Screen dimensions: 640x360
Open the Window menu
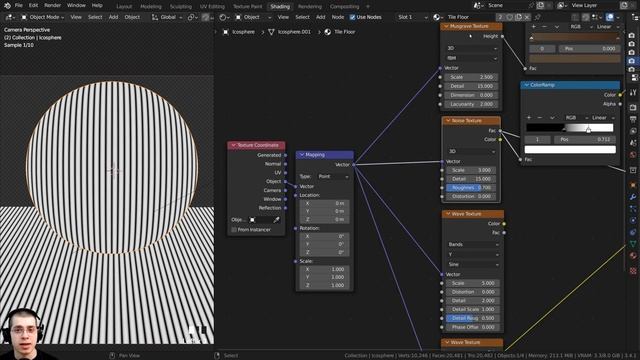76,6
